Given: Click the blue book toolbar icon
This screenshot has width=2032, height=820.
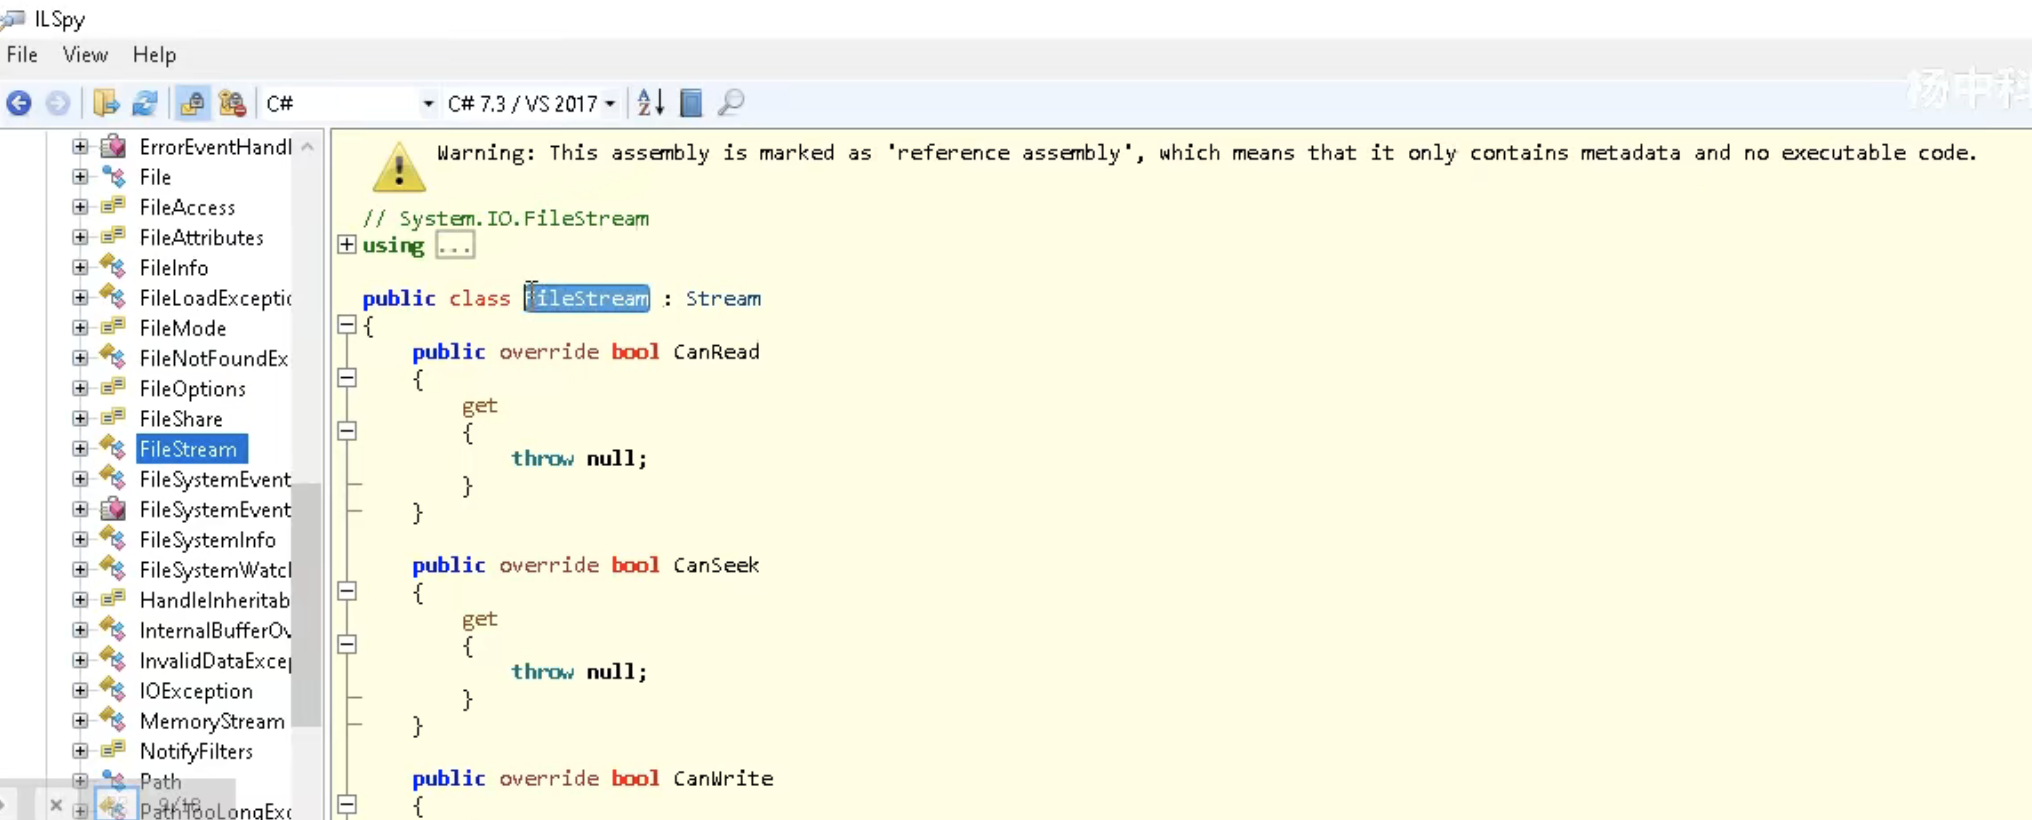Looking at the screenshot, I should point(691,103).
